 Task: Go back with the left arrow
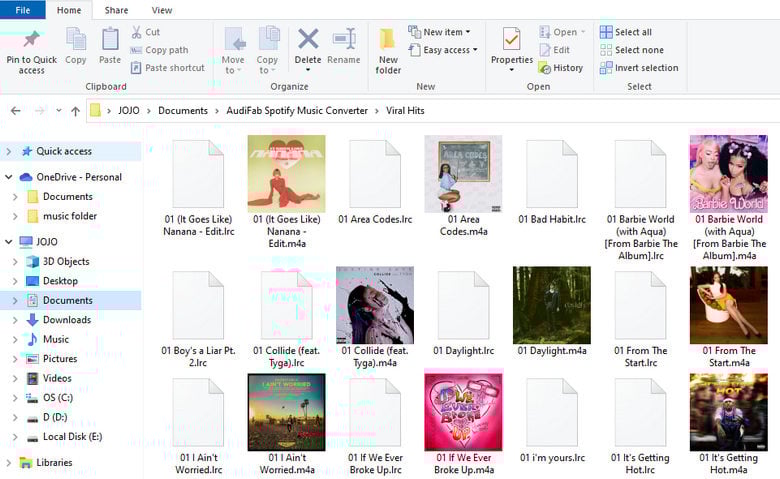click(16, 110)
